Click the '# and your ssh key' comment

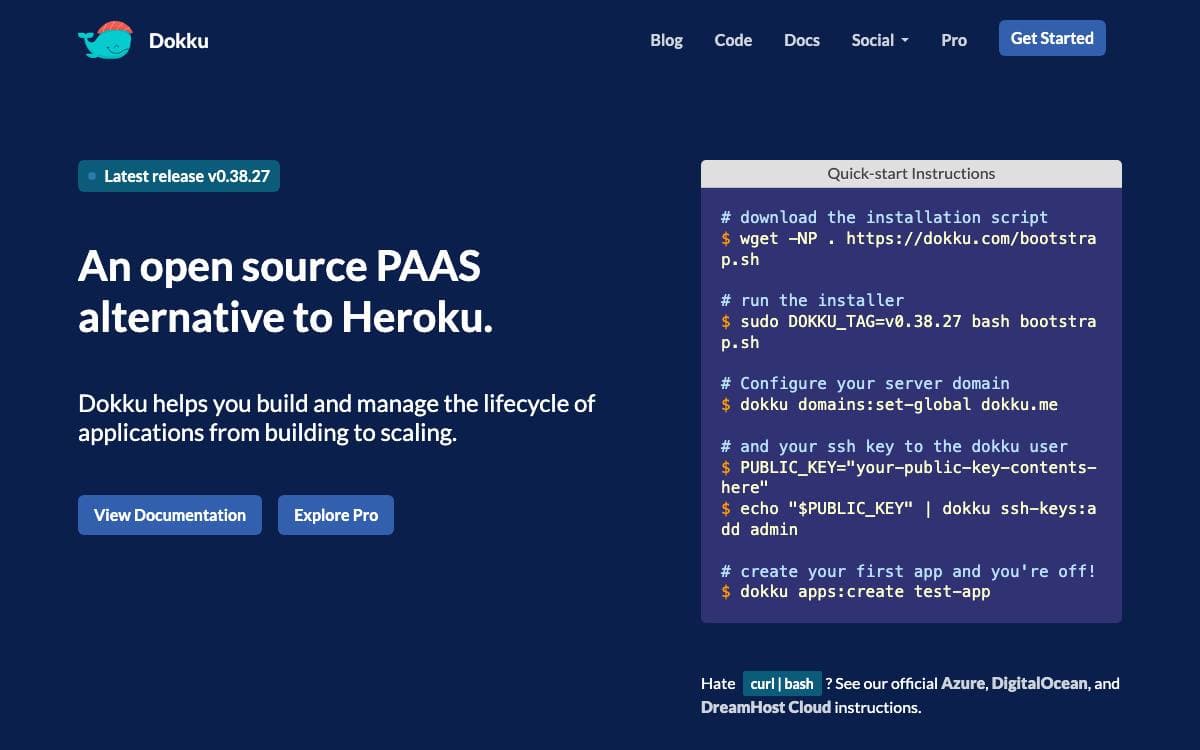(x=894, y=446)
